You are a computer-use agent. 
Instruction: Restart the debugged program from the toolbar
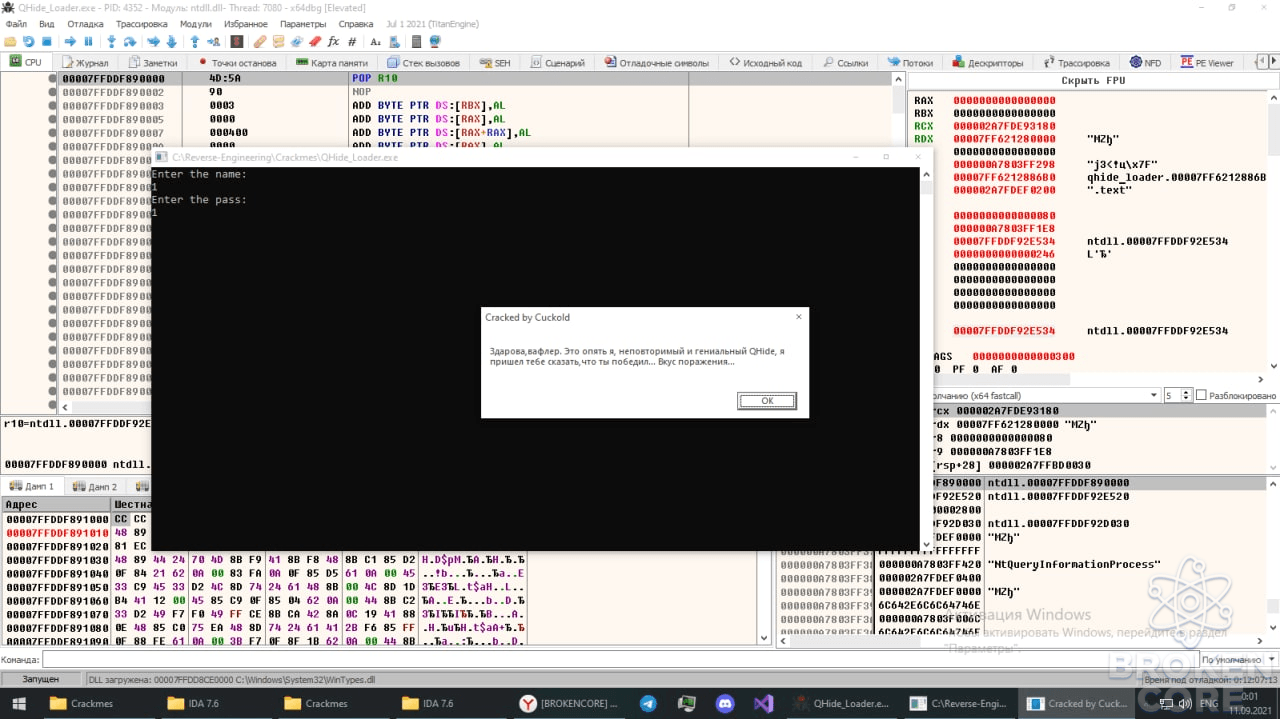[29, 42]
